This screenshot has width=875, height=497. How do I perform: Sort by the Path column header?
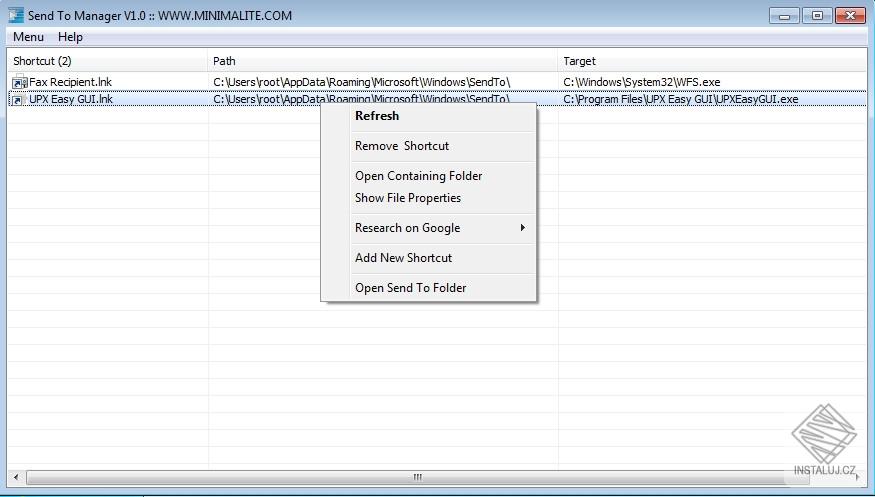click(x=382, y=61)
